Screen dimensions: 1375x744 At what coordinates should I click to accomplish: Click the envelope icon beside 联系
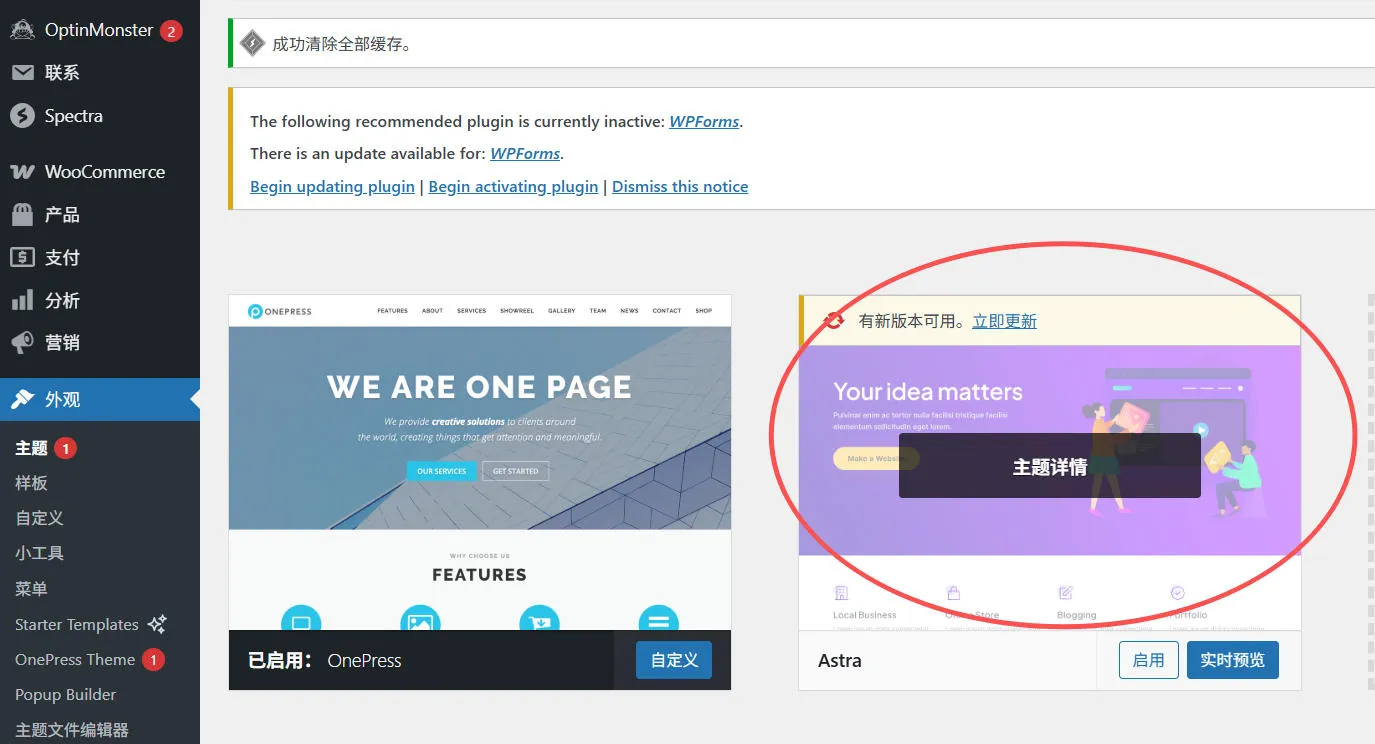[22, 73]
